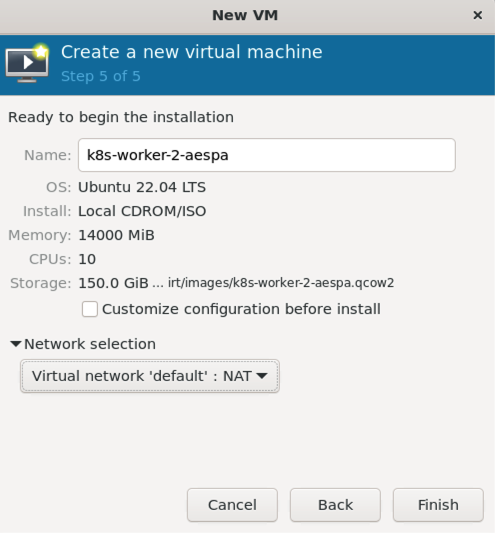Click Finish to begin installation
495x533 pixels.
(x=438, y=505)
